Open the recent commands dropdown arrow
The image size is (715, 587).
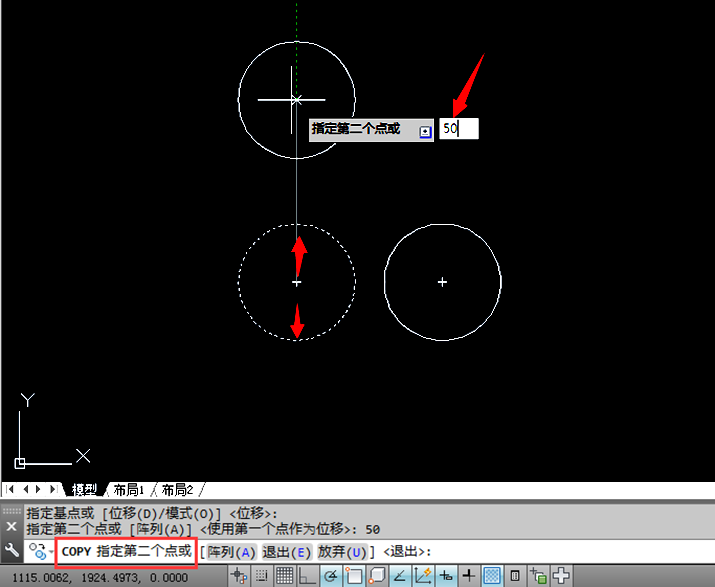[51, 552]
